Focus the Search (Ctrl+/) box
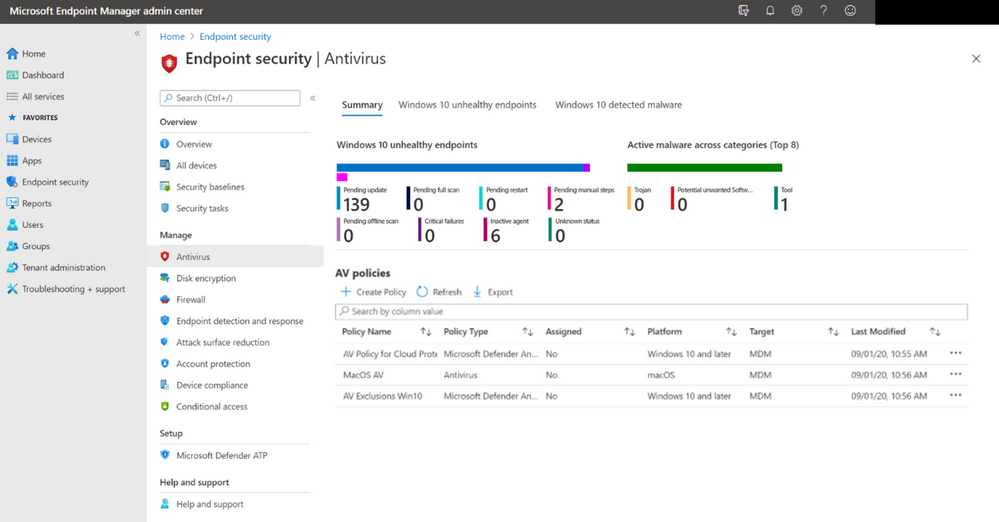The width and height of the screenshot is (999, 522). [x=230, y=98]
